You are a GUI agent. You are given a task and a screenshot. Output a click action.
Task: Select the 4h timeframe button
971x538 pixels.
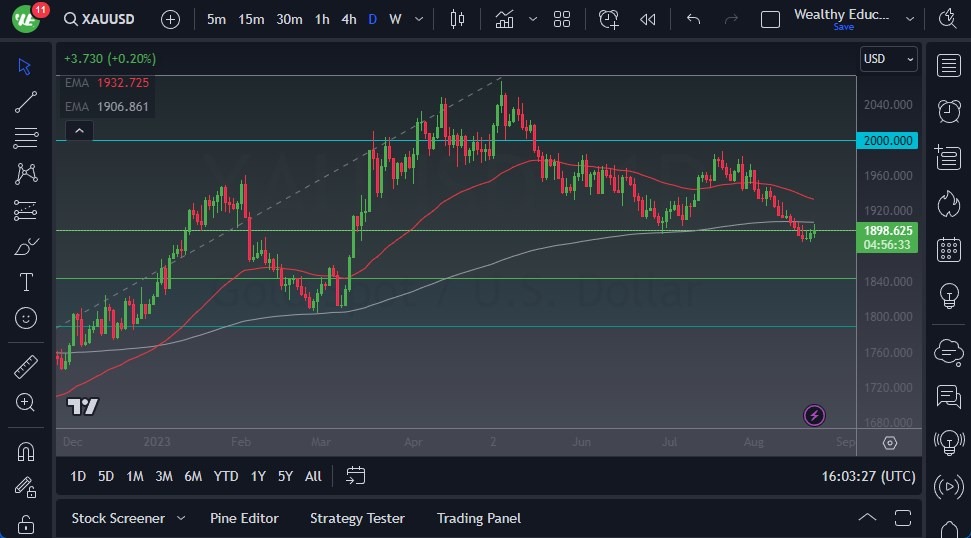click(348, 19)
